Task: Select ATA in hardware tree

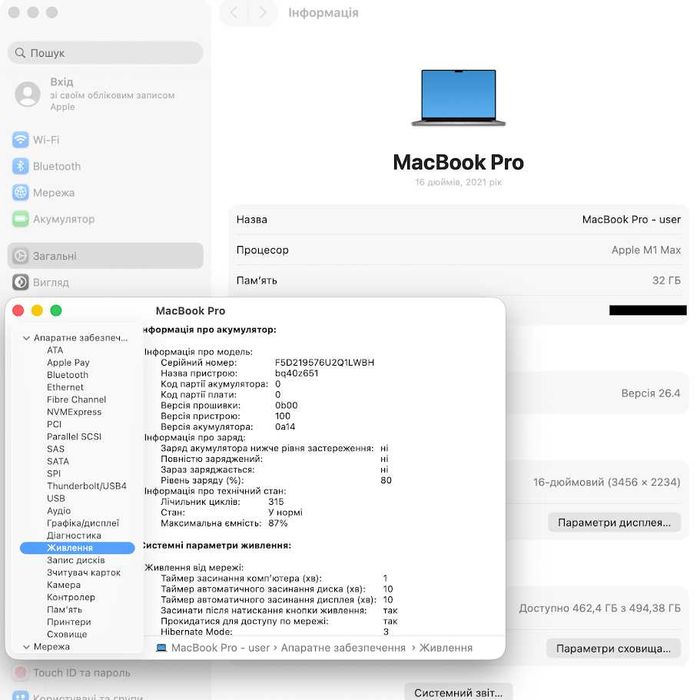Action: coord(55,350)
